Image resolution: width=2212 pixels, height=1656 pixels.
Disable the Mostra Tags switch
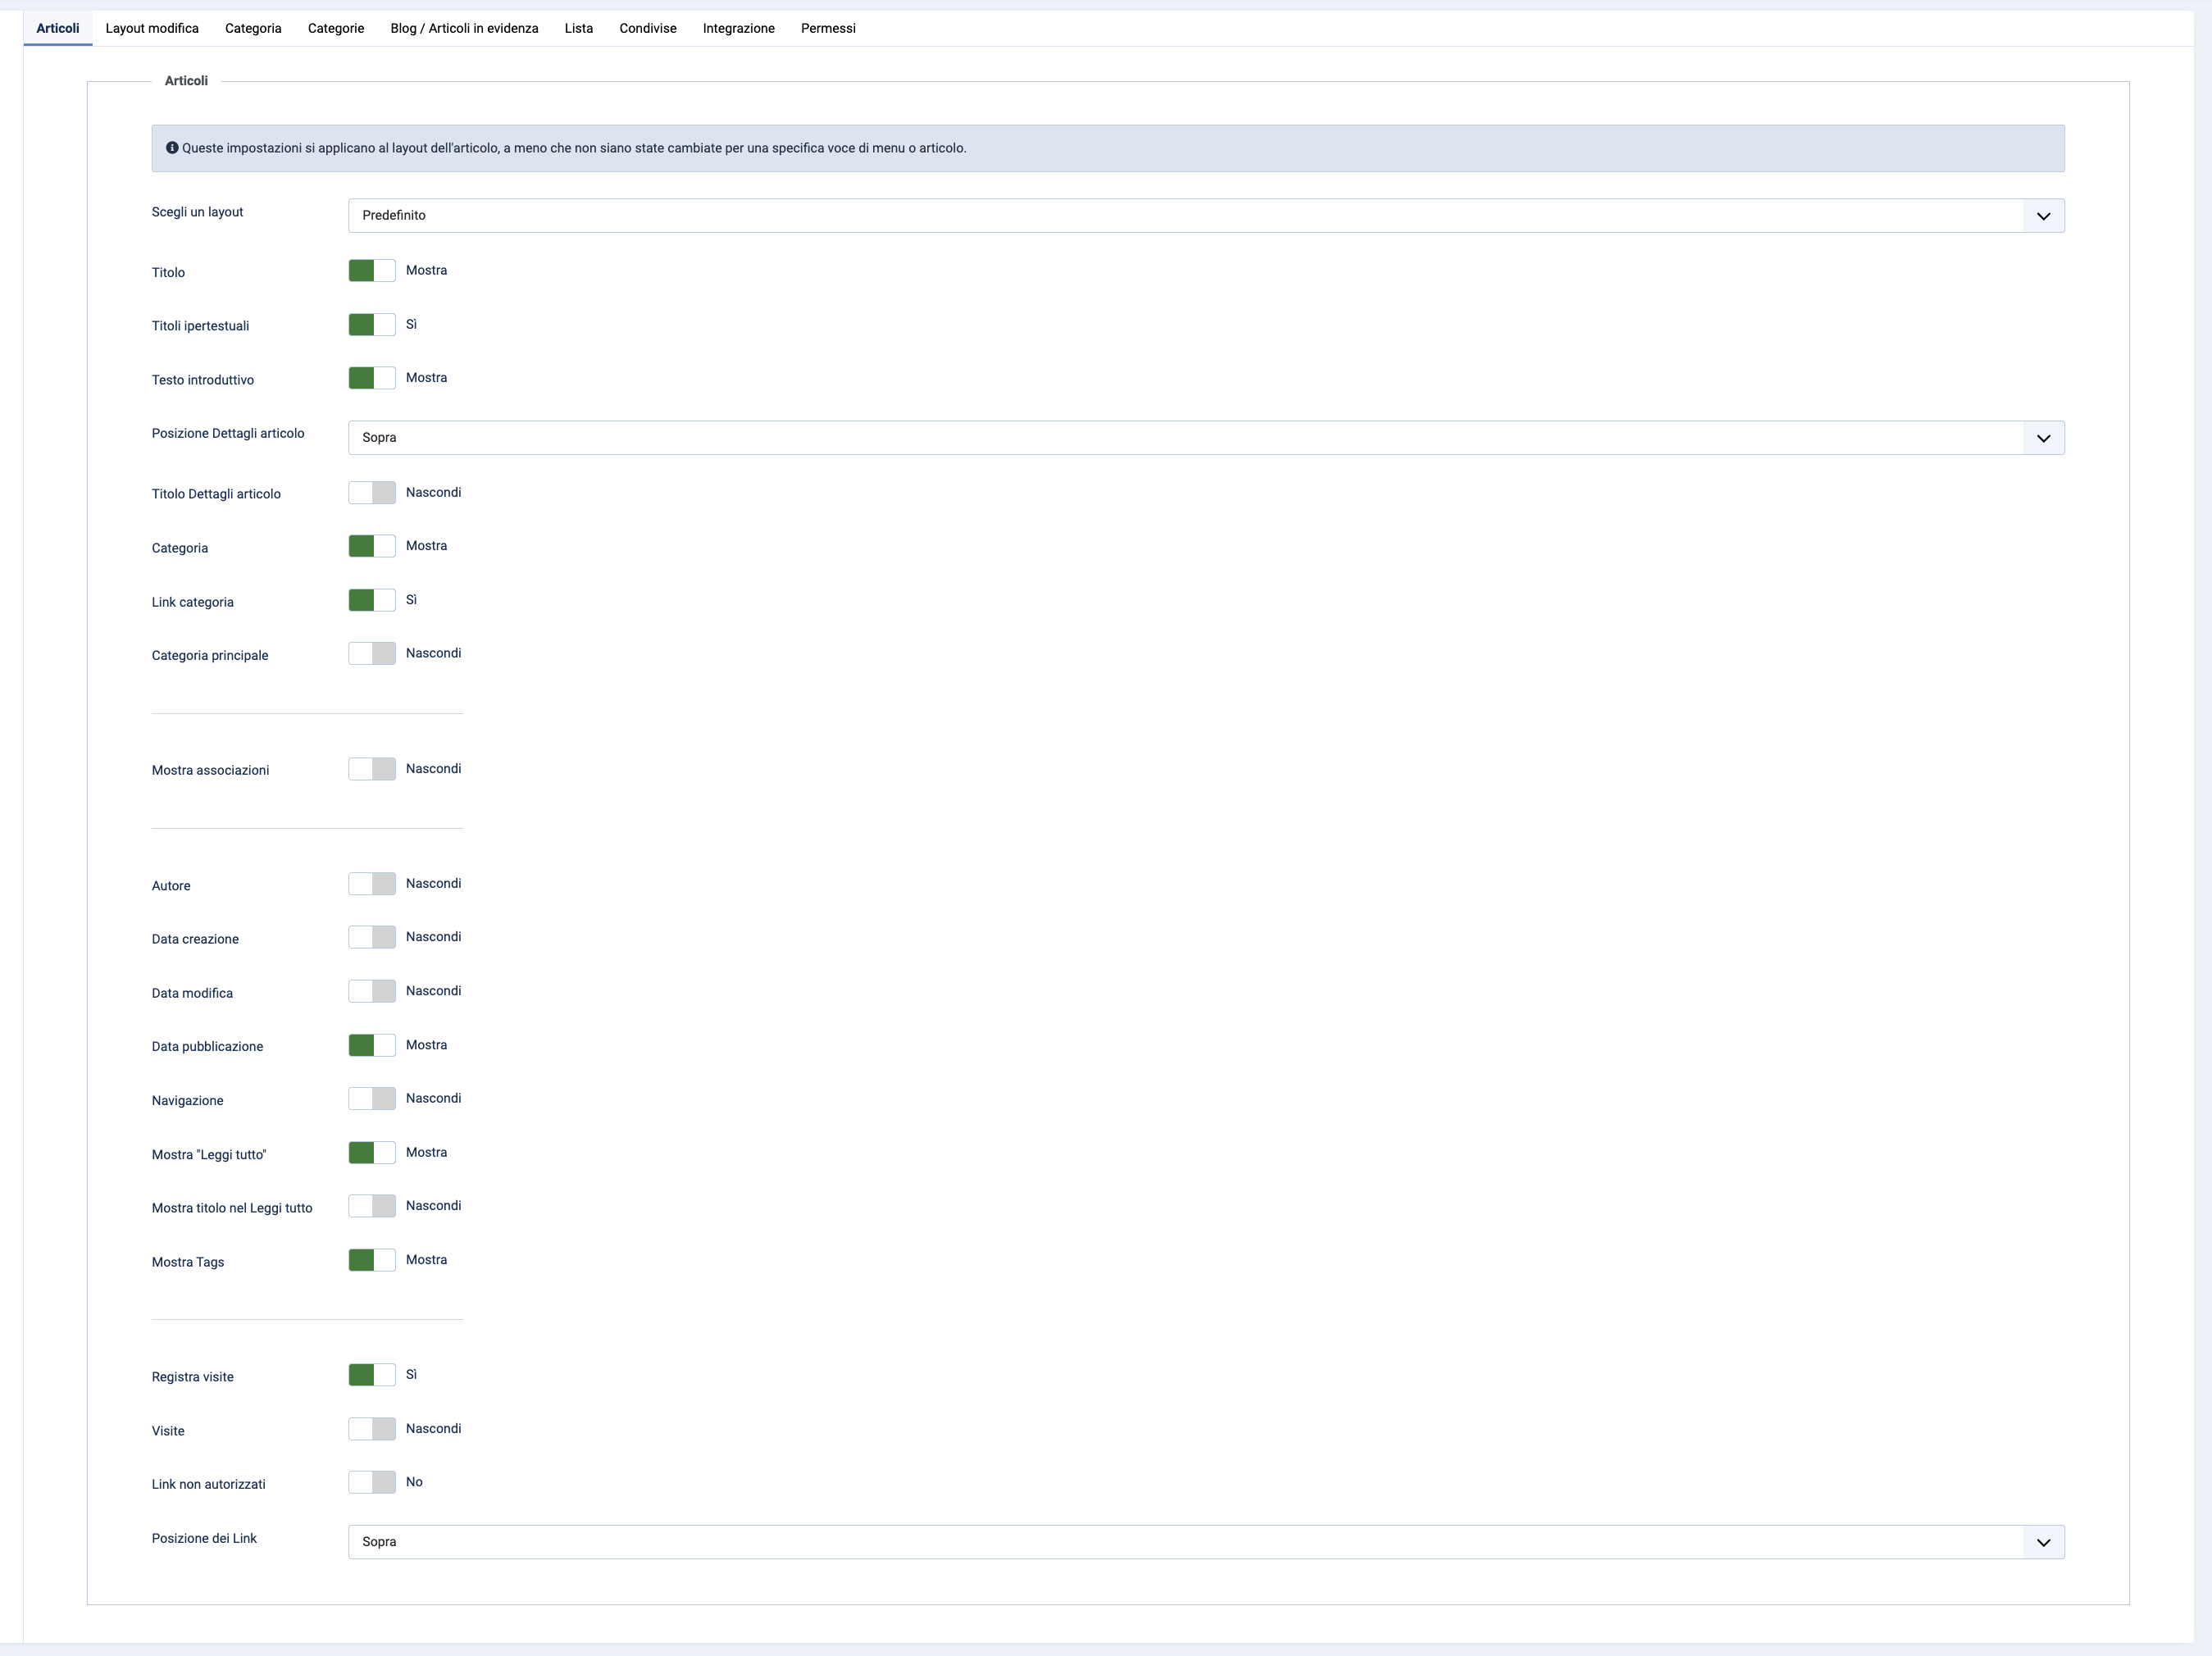pos(372,1260)
